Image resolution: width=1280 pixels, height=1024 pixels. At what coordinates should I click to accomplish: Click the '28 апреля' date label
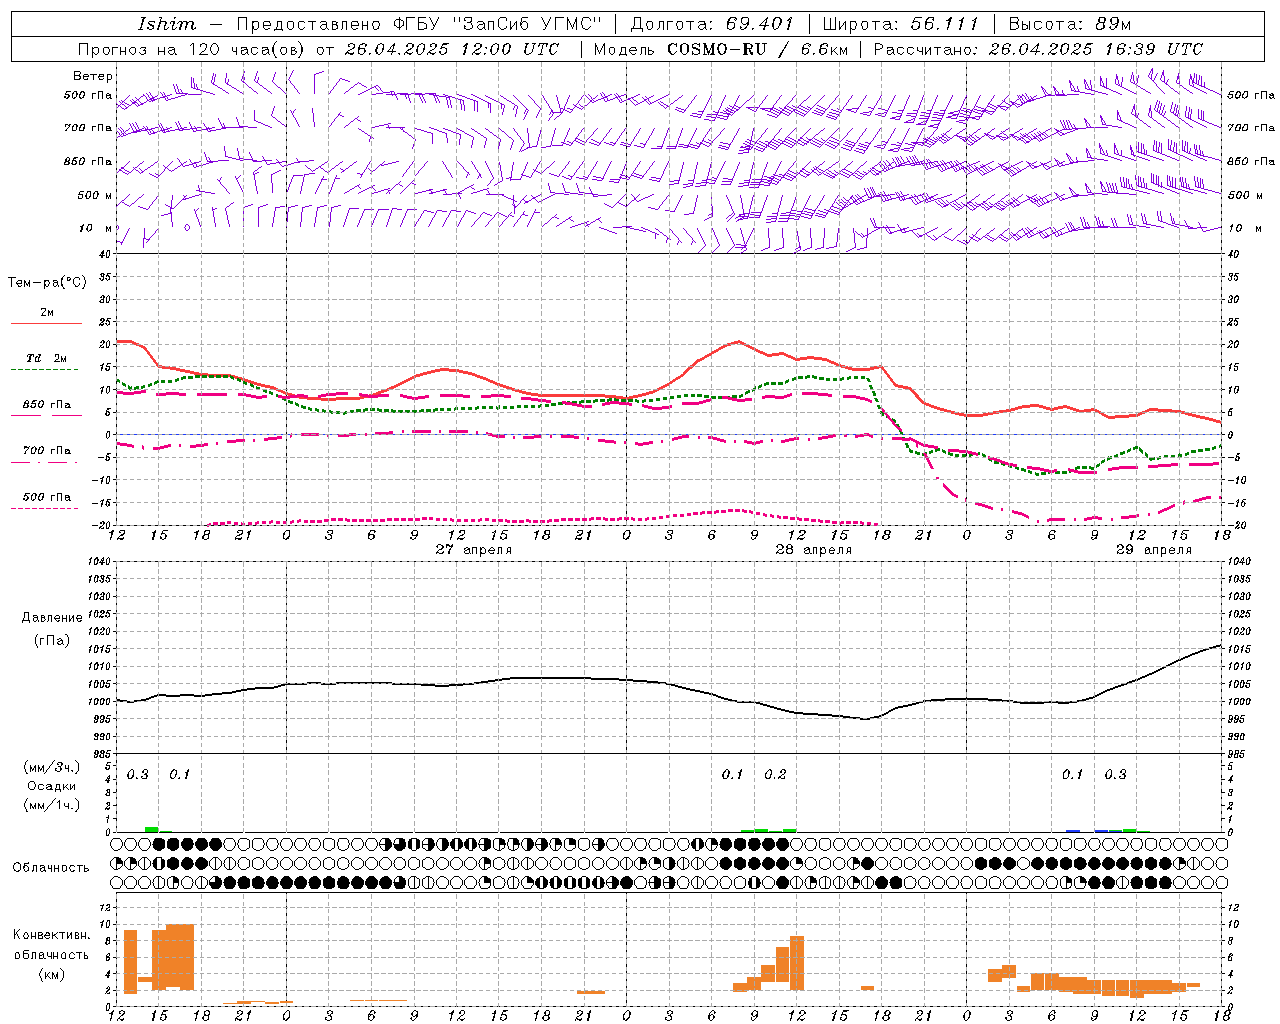813,549
